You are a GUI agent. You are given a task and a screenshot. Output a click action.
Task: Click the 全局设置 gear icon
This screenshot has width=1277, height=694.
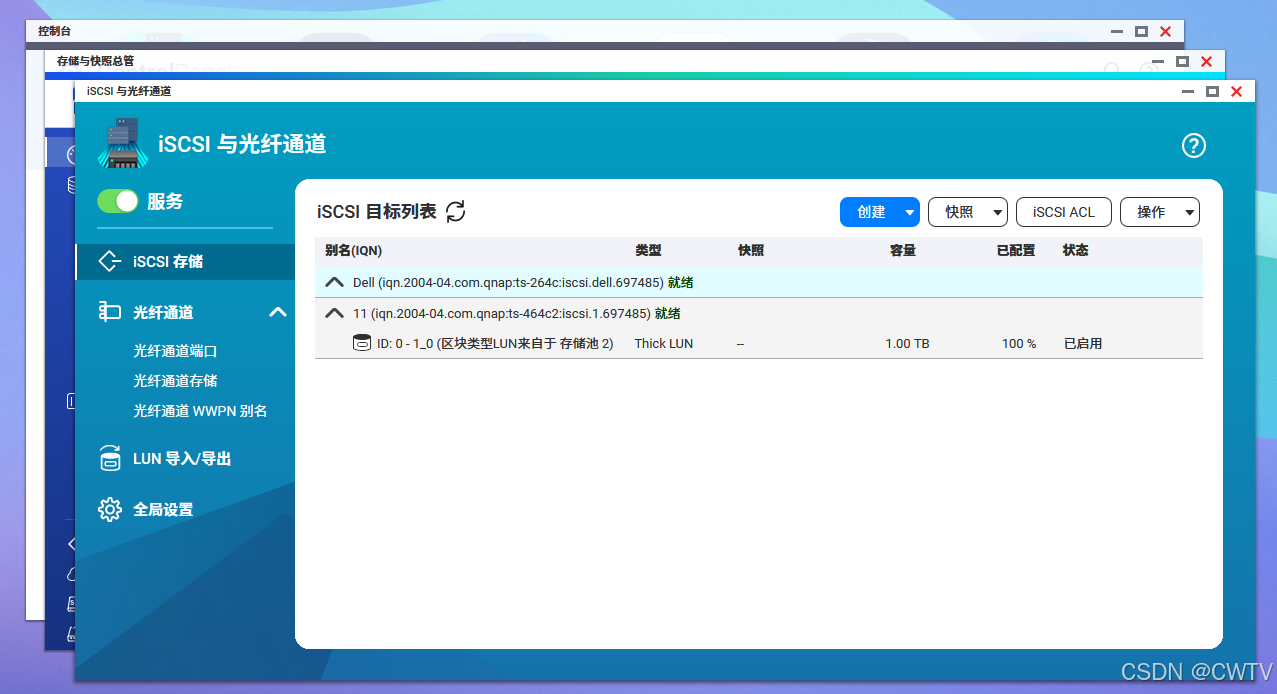pos(110,509)
